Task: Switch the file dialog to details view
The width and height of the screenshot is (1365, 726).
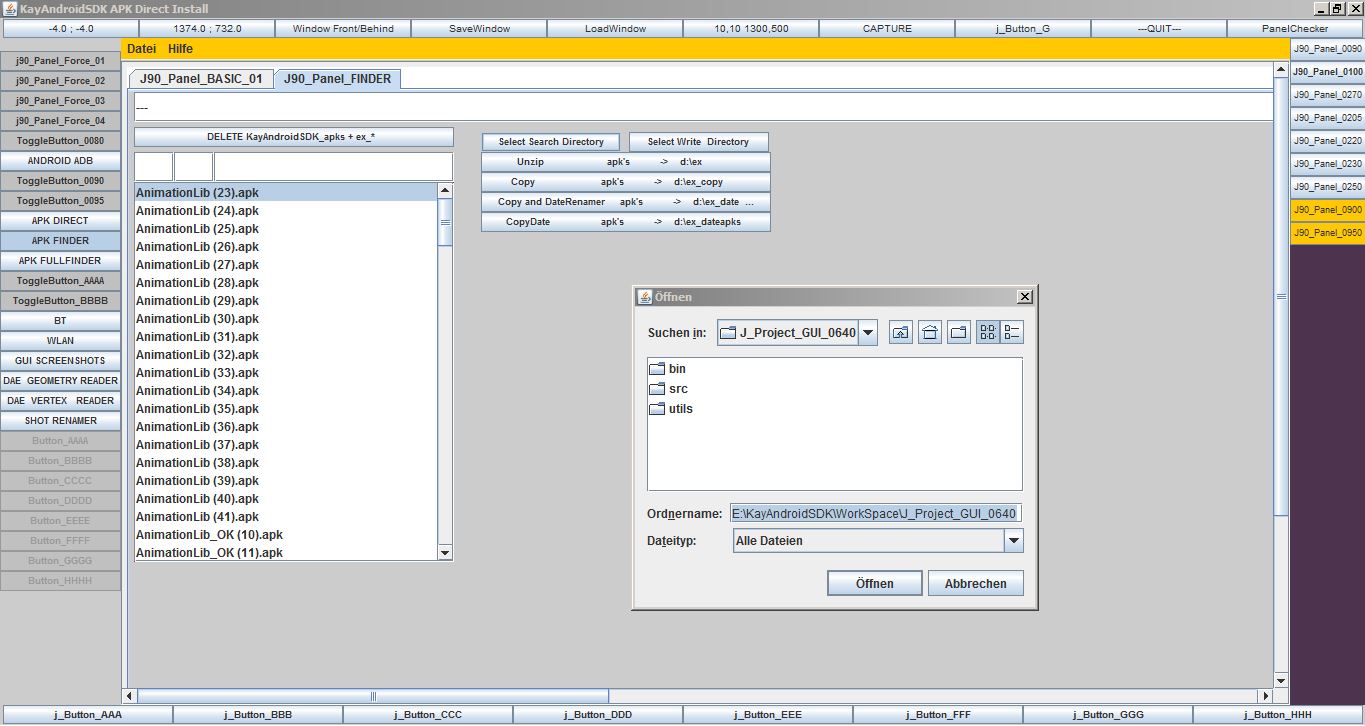Action: click(x=1012, y=333)
